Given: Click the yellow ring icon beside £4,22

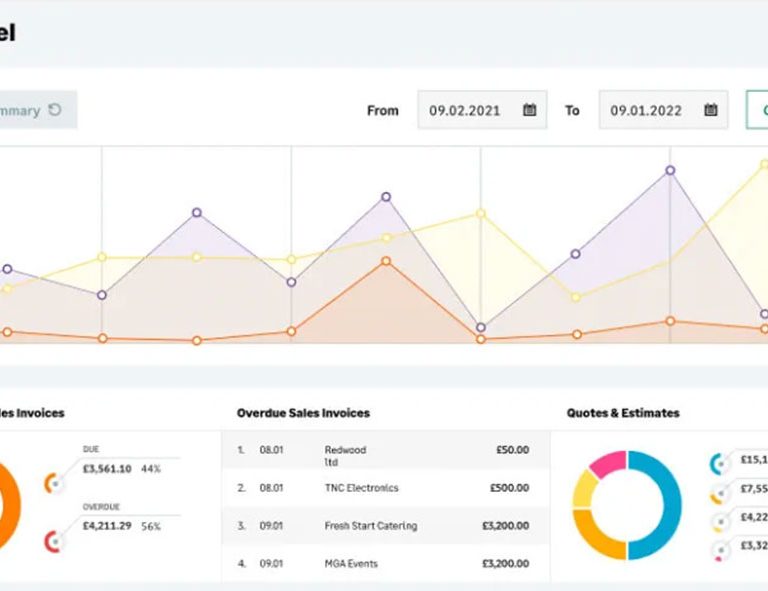Looking at the screenshot, I should click(x=719, y=522).
